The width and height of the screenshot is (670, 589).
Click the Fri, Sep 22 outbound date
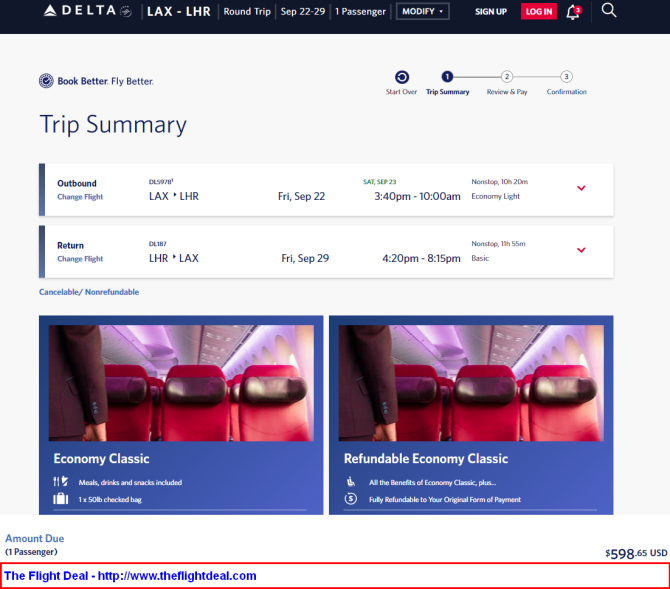coord(301,196)
